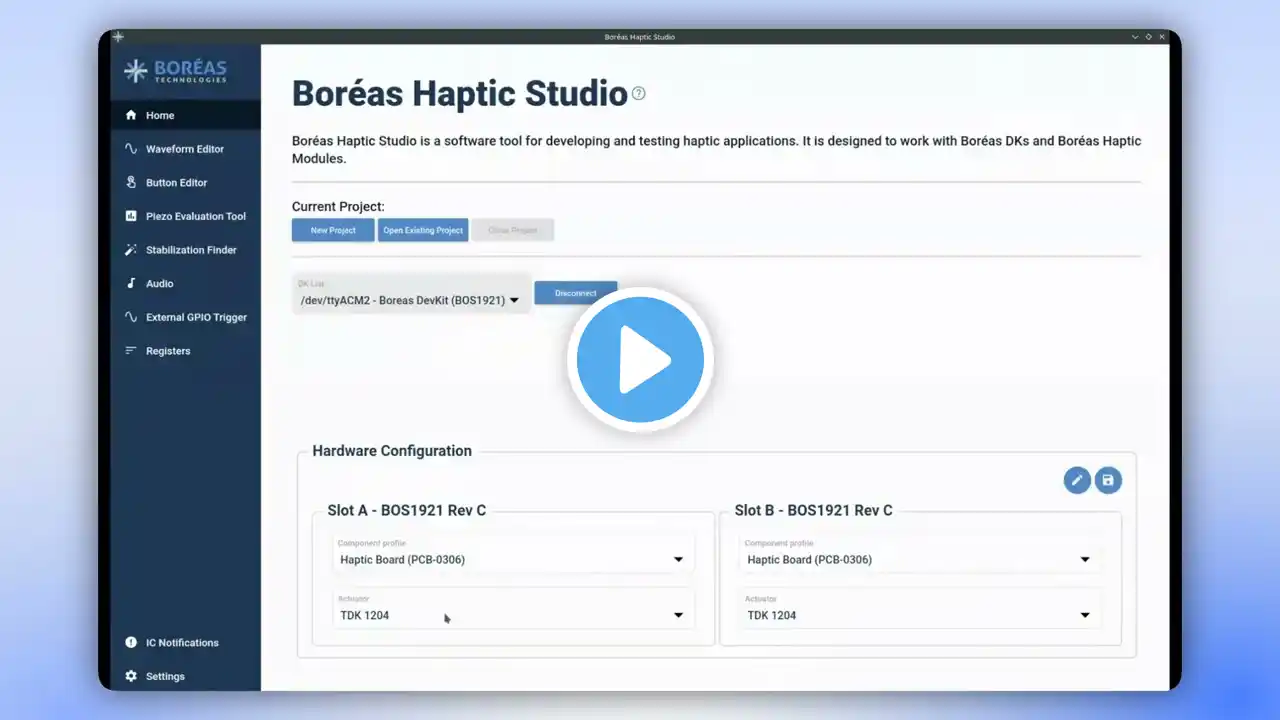The width and height of the screenshot is (1280, 720).
Task: Open Settings in the sidebar
Action: (186, 676)
